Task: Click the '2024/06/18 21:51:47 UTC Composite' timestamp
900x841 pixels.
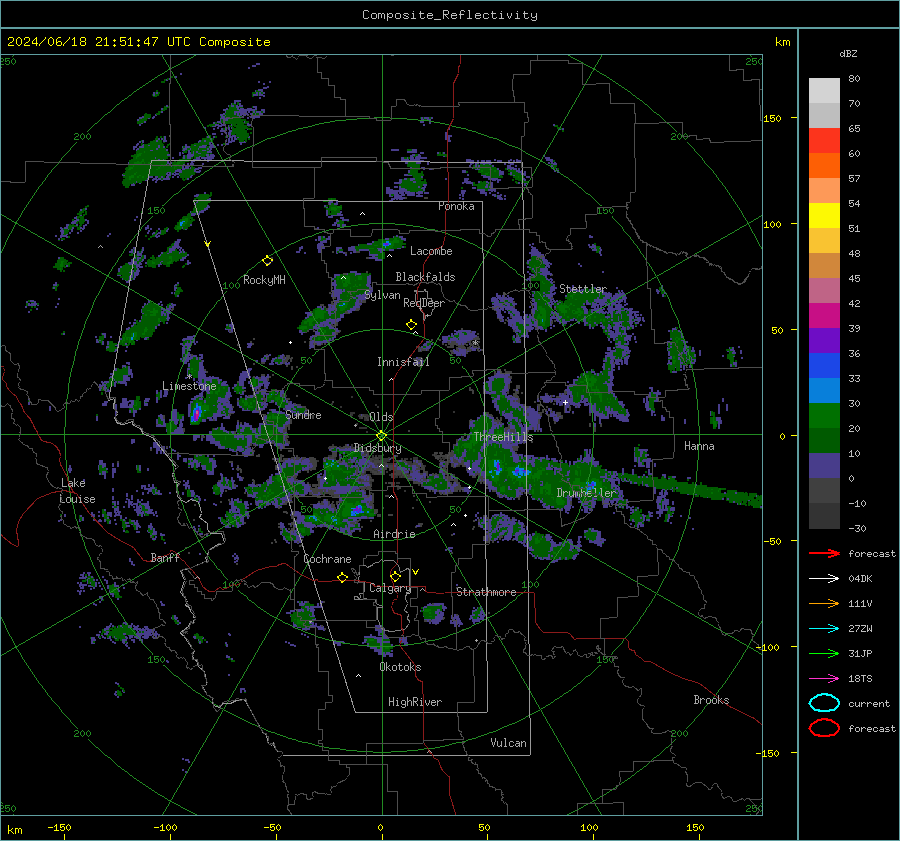Action: pyautogui.click(x=138, y=42)
